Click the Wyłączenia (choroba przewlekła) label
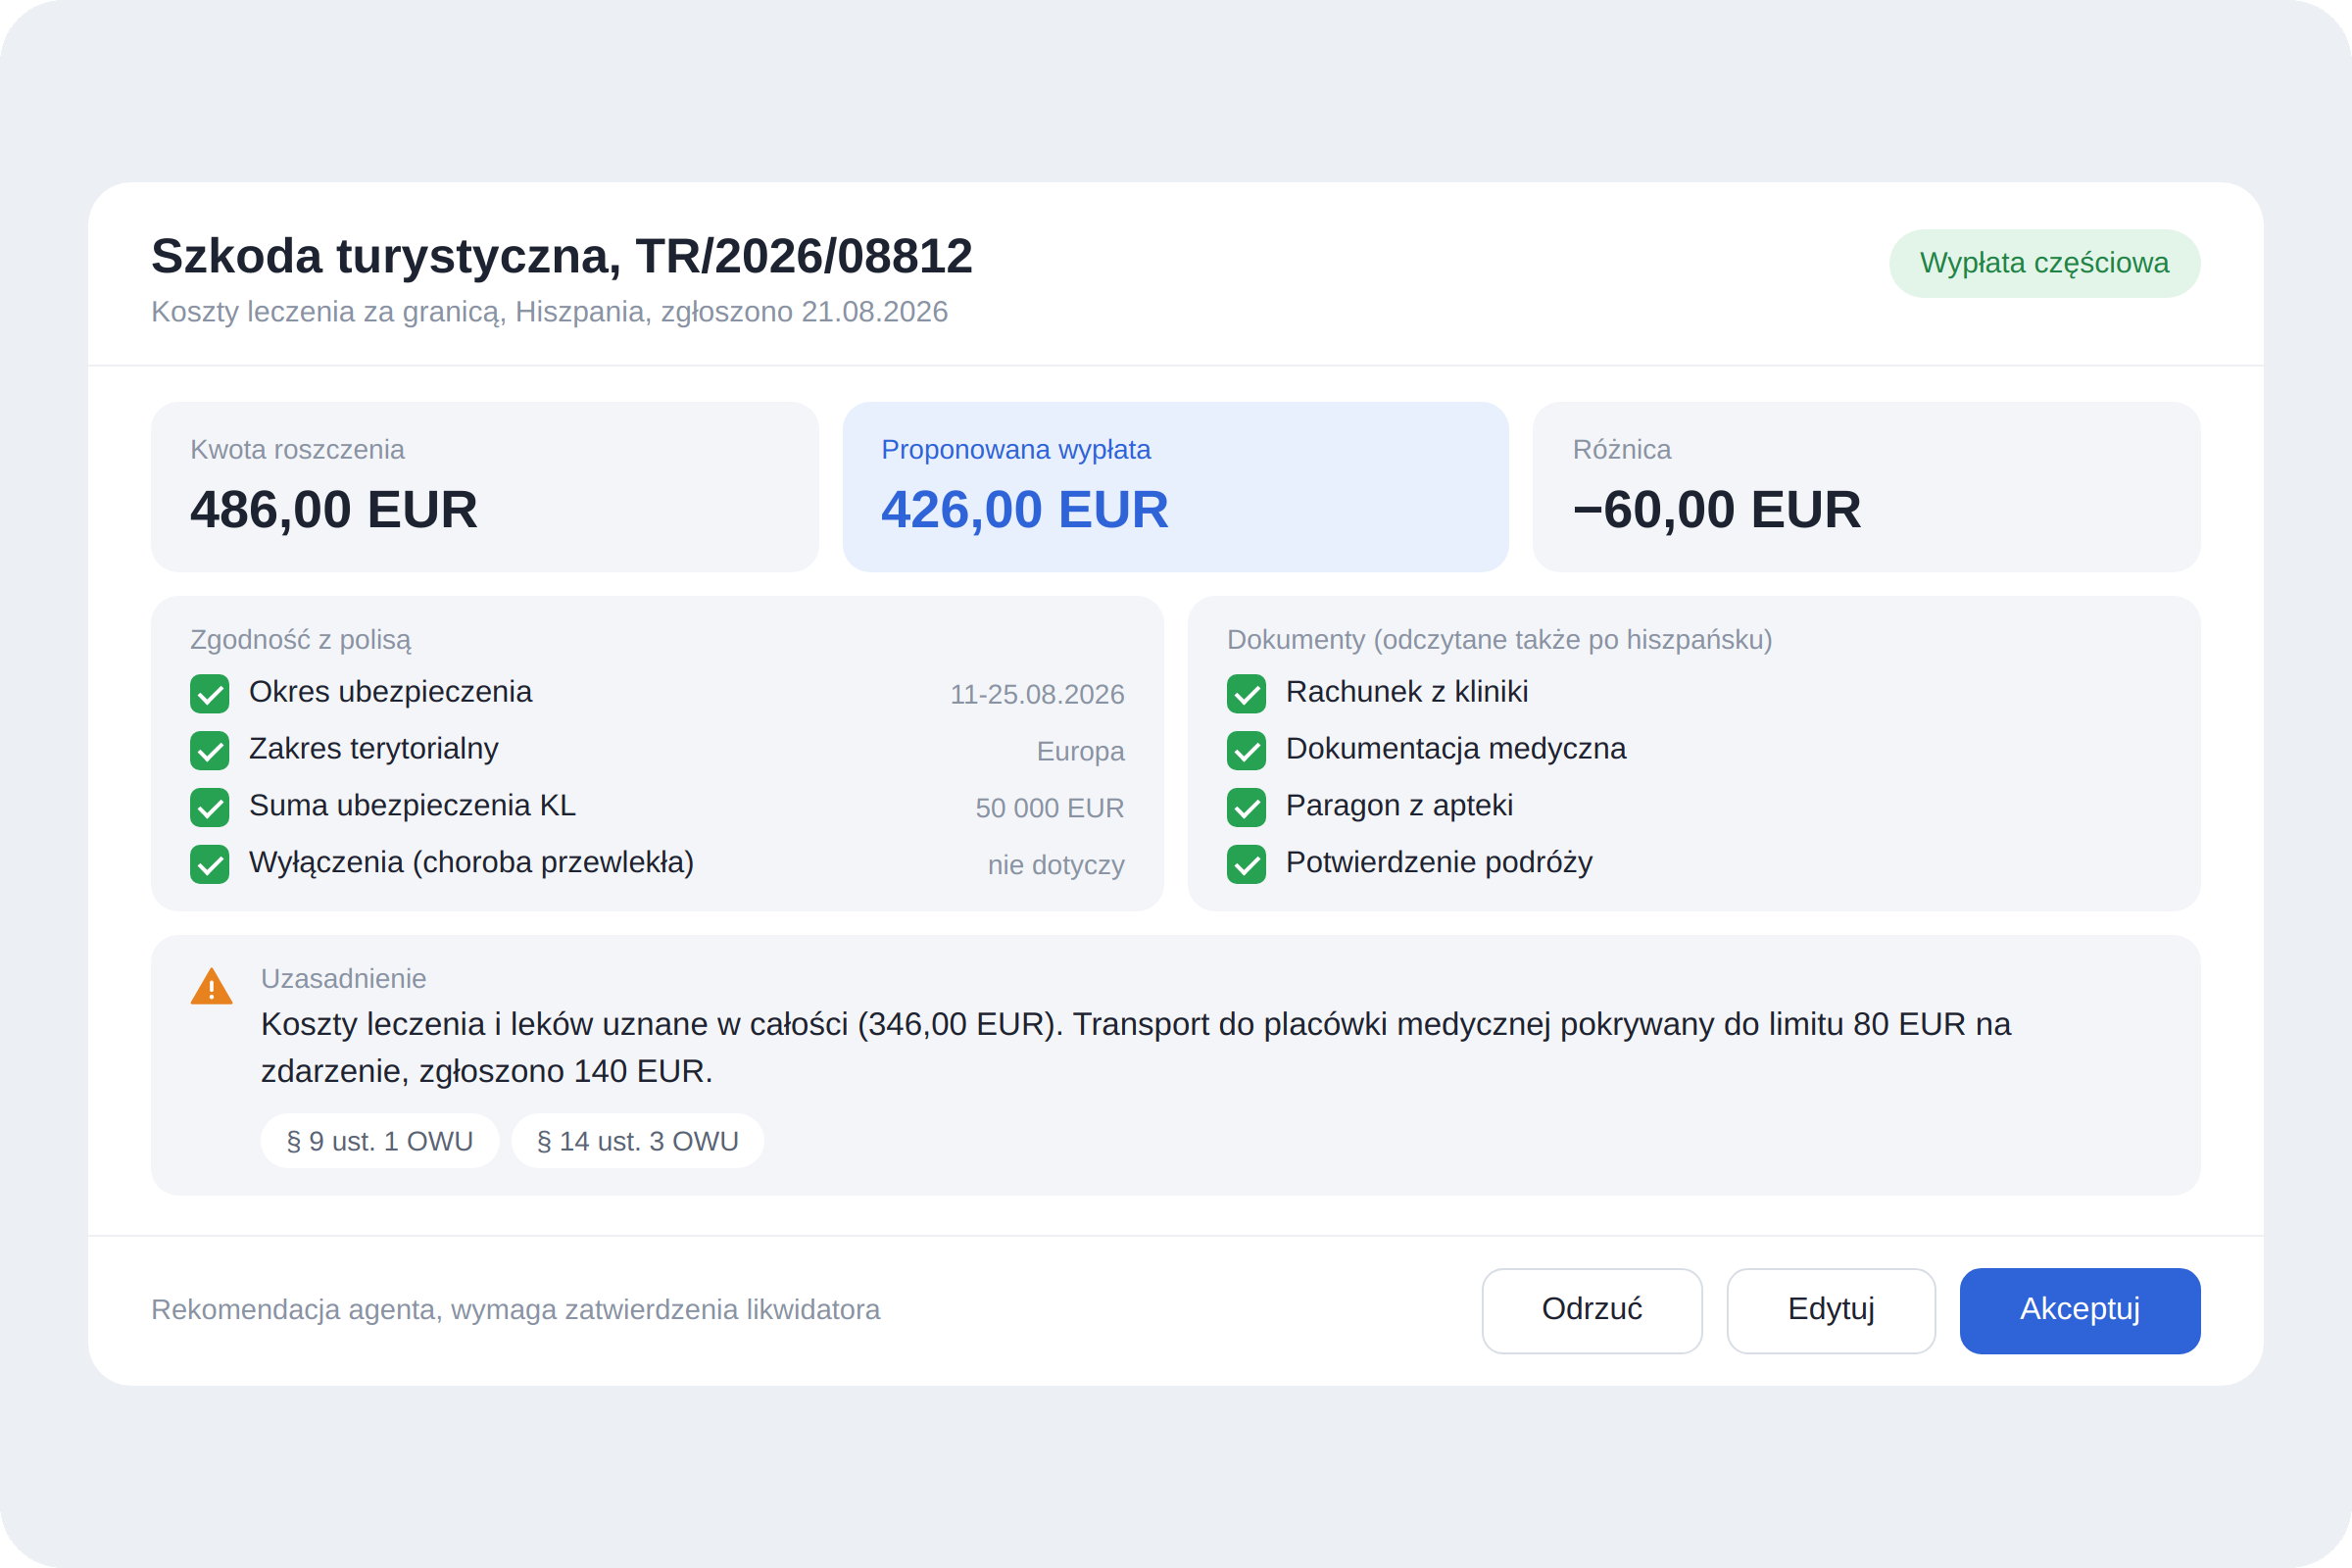The image size is (2352, 1568). pos(471,863)
